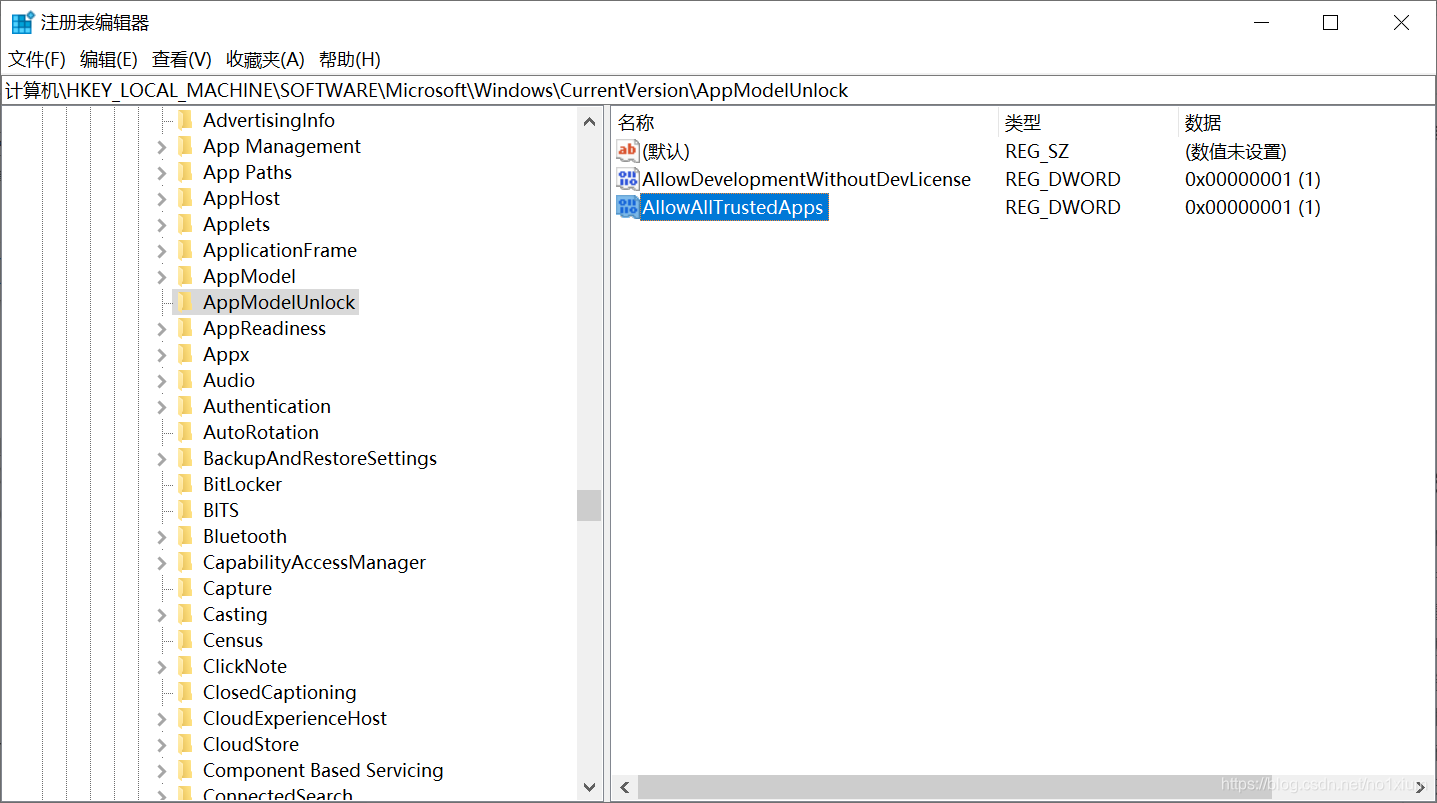Image resolution: width=1437 pixels, height=803 pixels.
Task: Expand the ClickNote key
Action: 162,667
